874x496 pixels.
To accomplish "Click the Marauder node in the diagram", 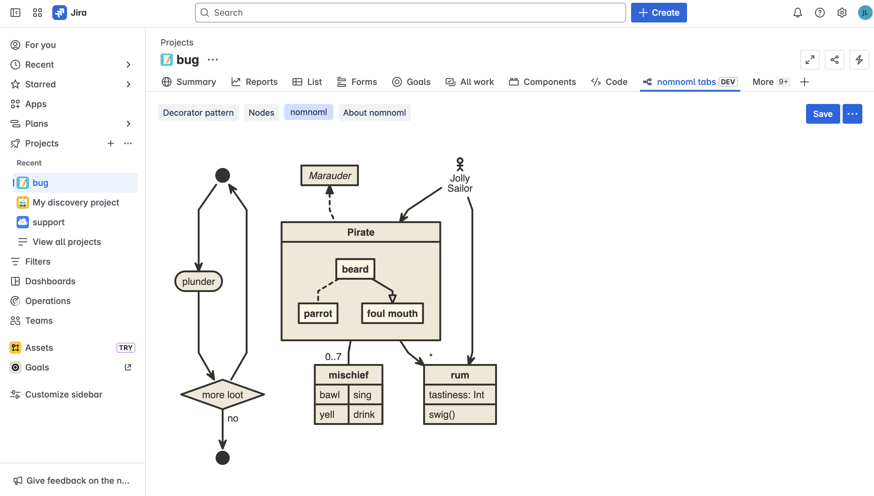I will click(x=330, y=176).
